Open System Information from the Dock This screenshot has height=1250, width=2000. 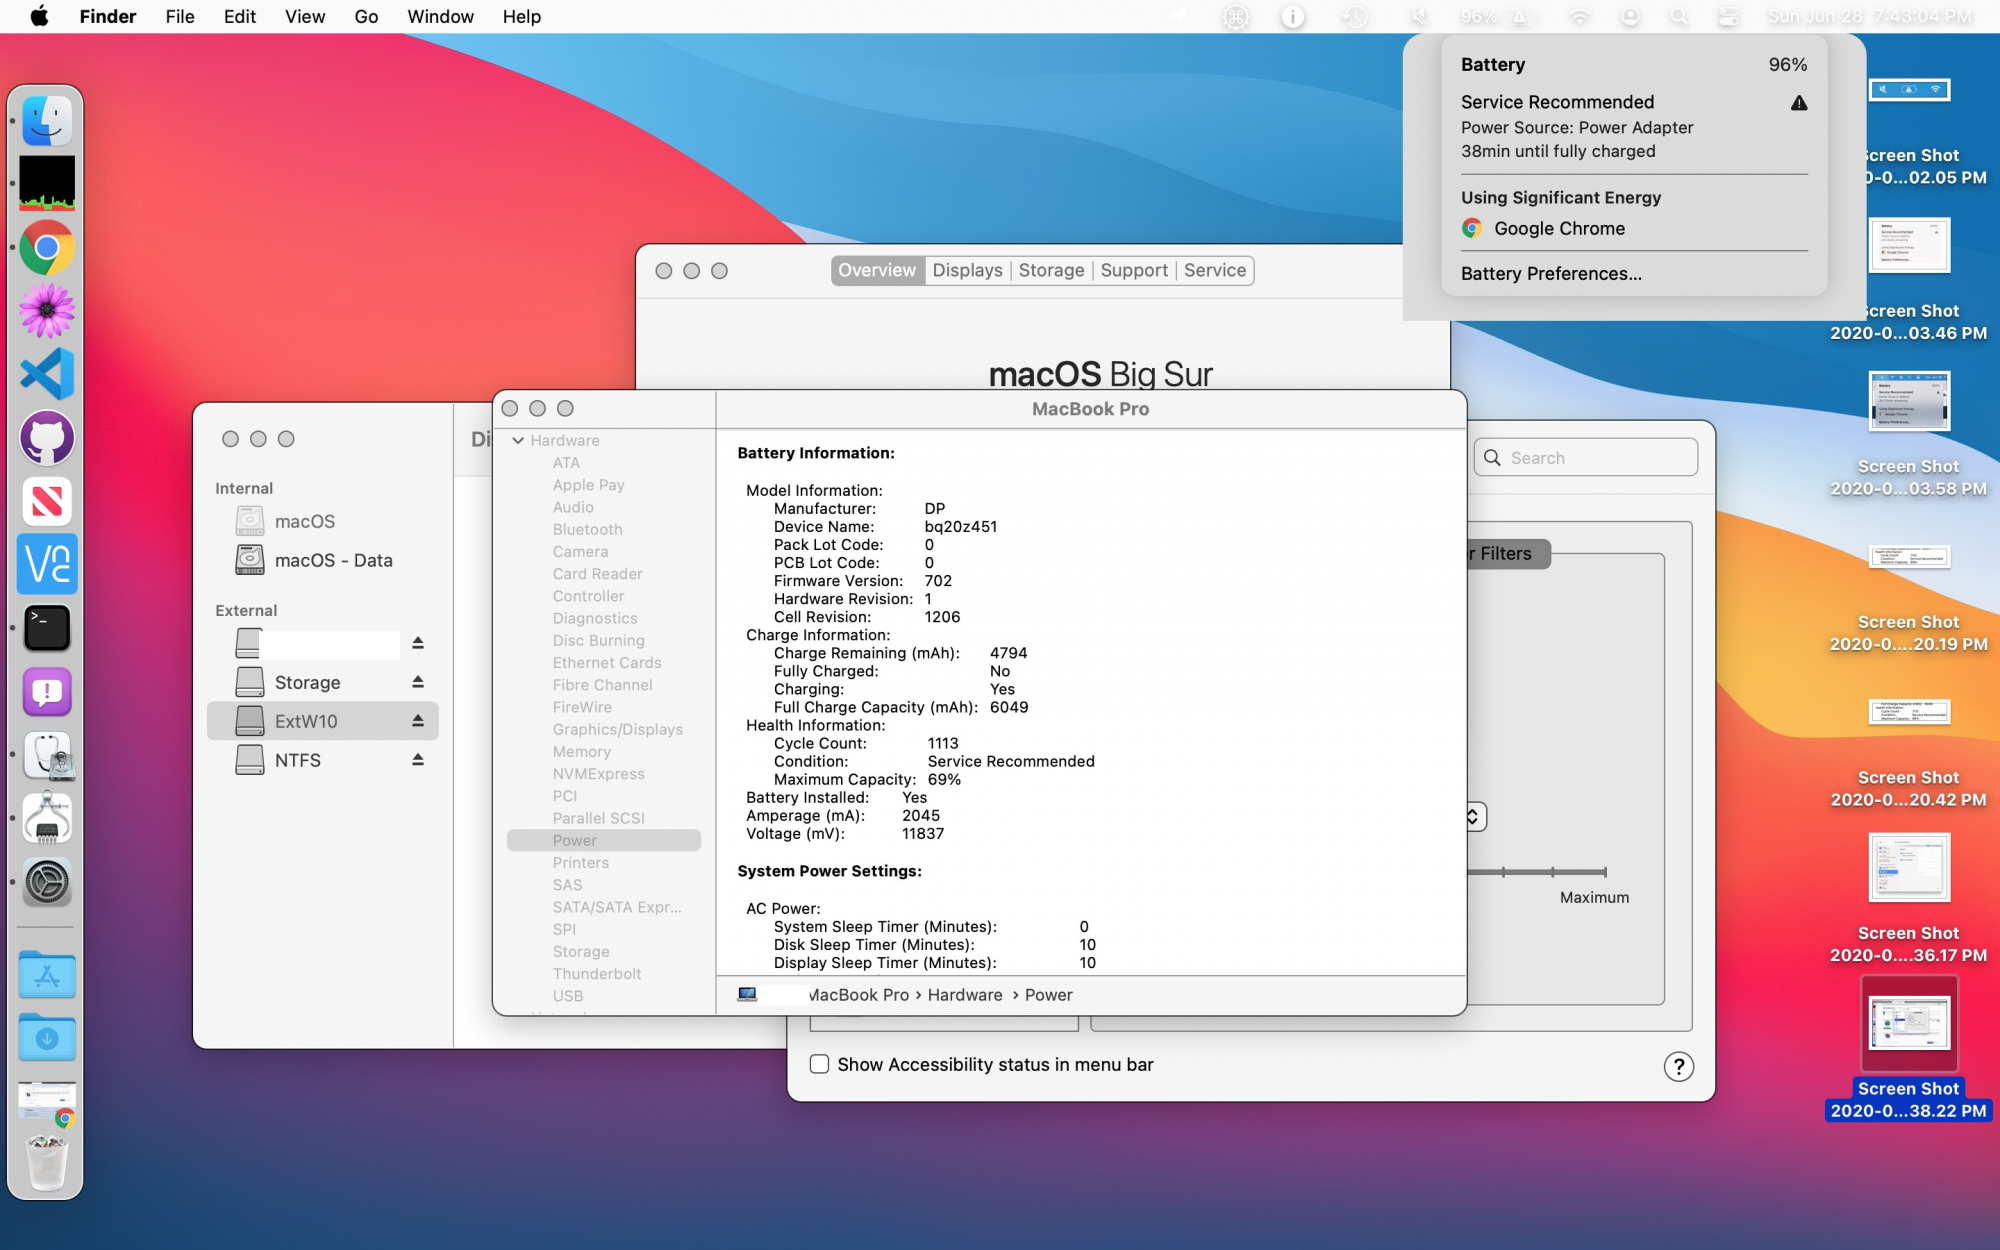pyautogui.click(x=47, y=819)
